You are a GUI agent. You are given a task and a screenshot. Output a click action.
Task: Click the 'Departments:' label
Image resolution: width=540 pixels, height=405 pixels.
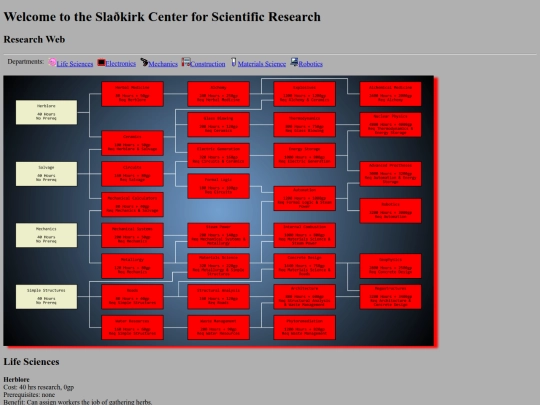click(x=26, y=62)
